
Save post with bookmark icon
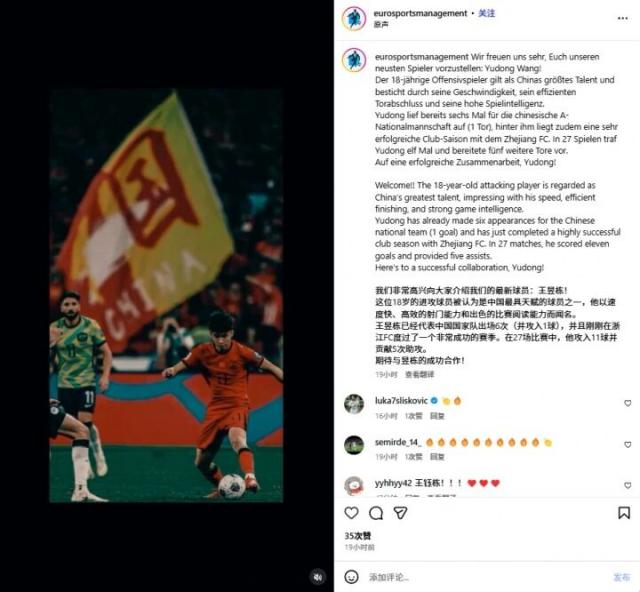click(624, 513)
